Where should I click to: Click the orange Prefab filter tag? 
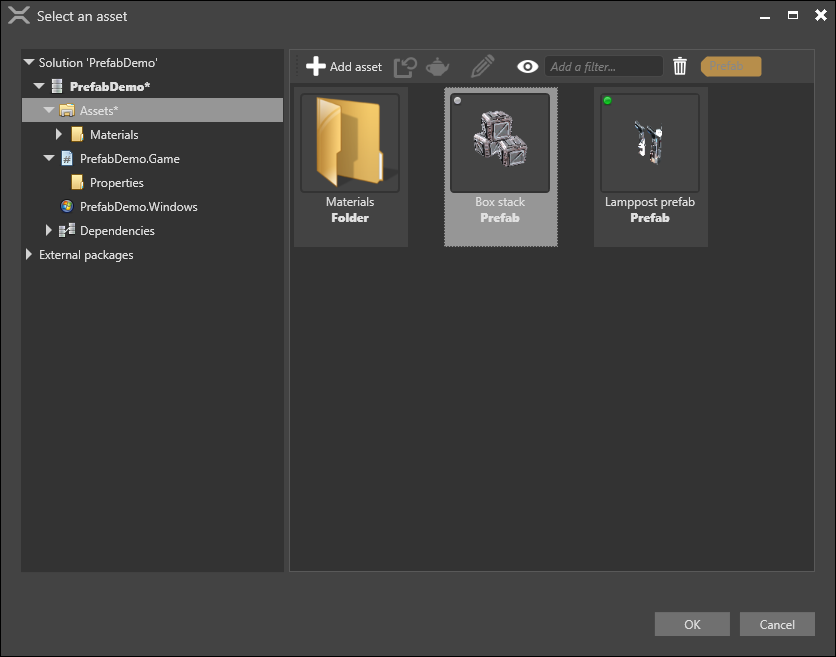pyautogui.click(x=730, y=66)
